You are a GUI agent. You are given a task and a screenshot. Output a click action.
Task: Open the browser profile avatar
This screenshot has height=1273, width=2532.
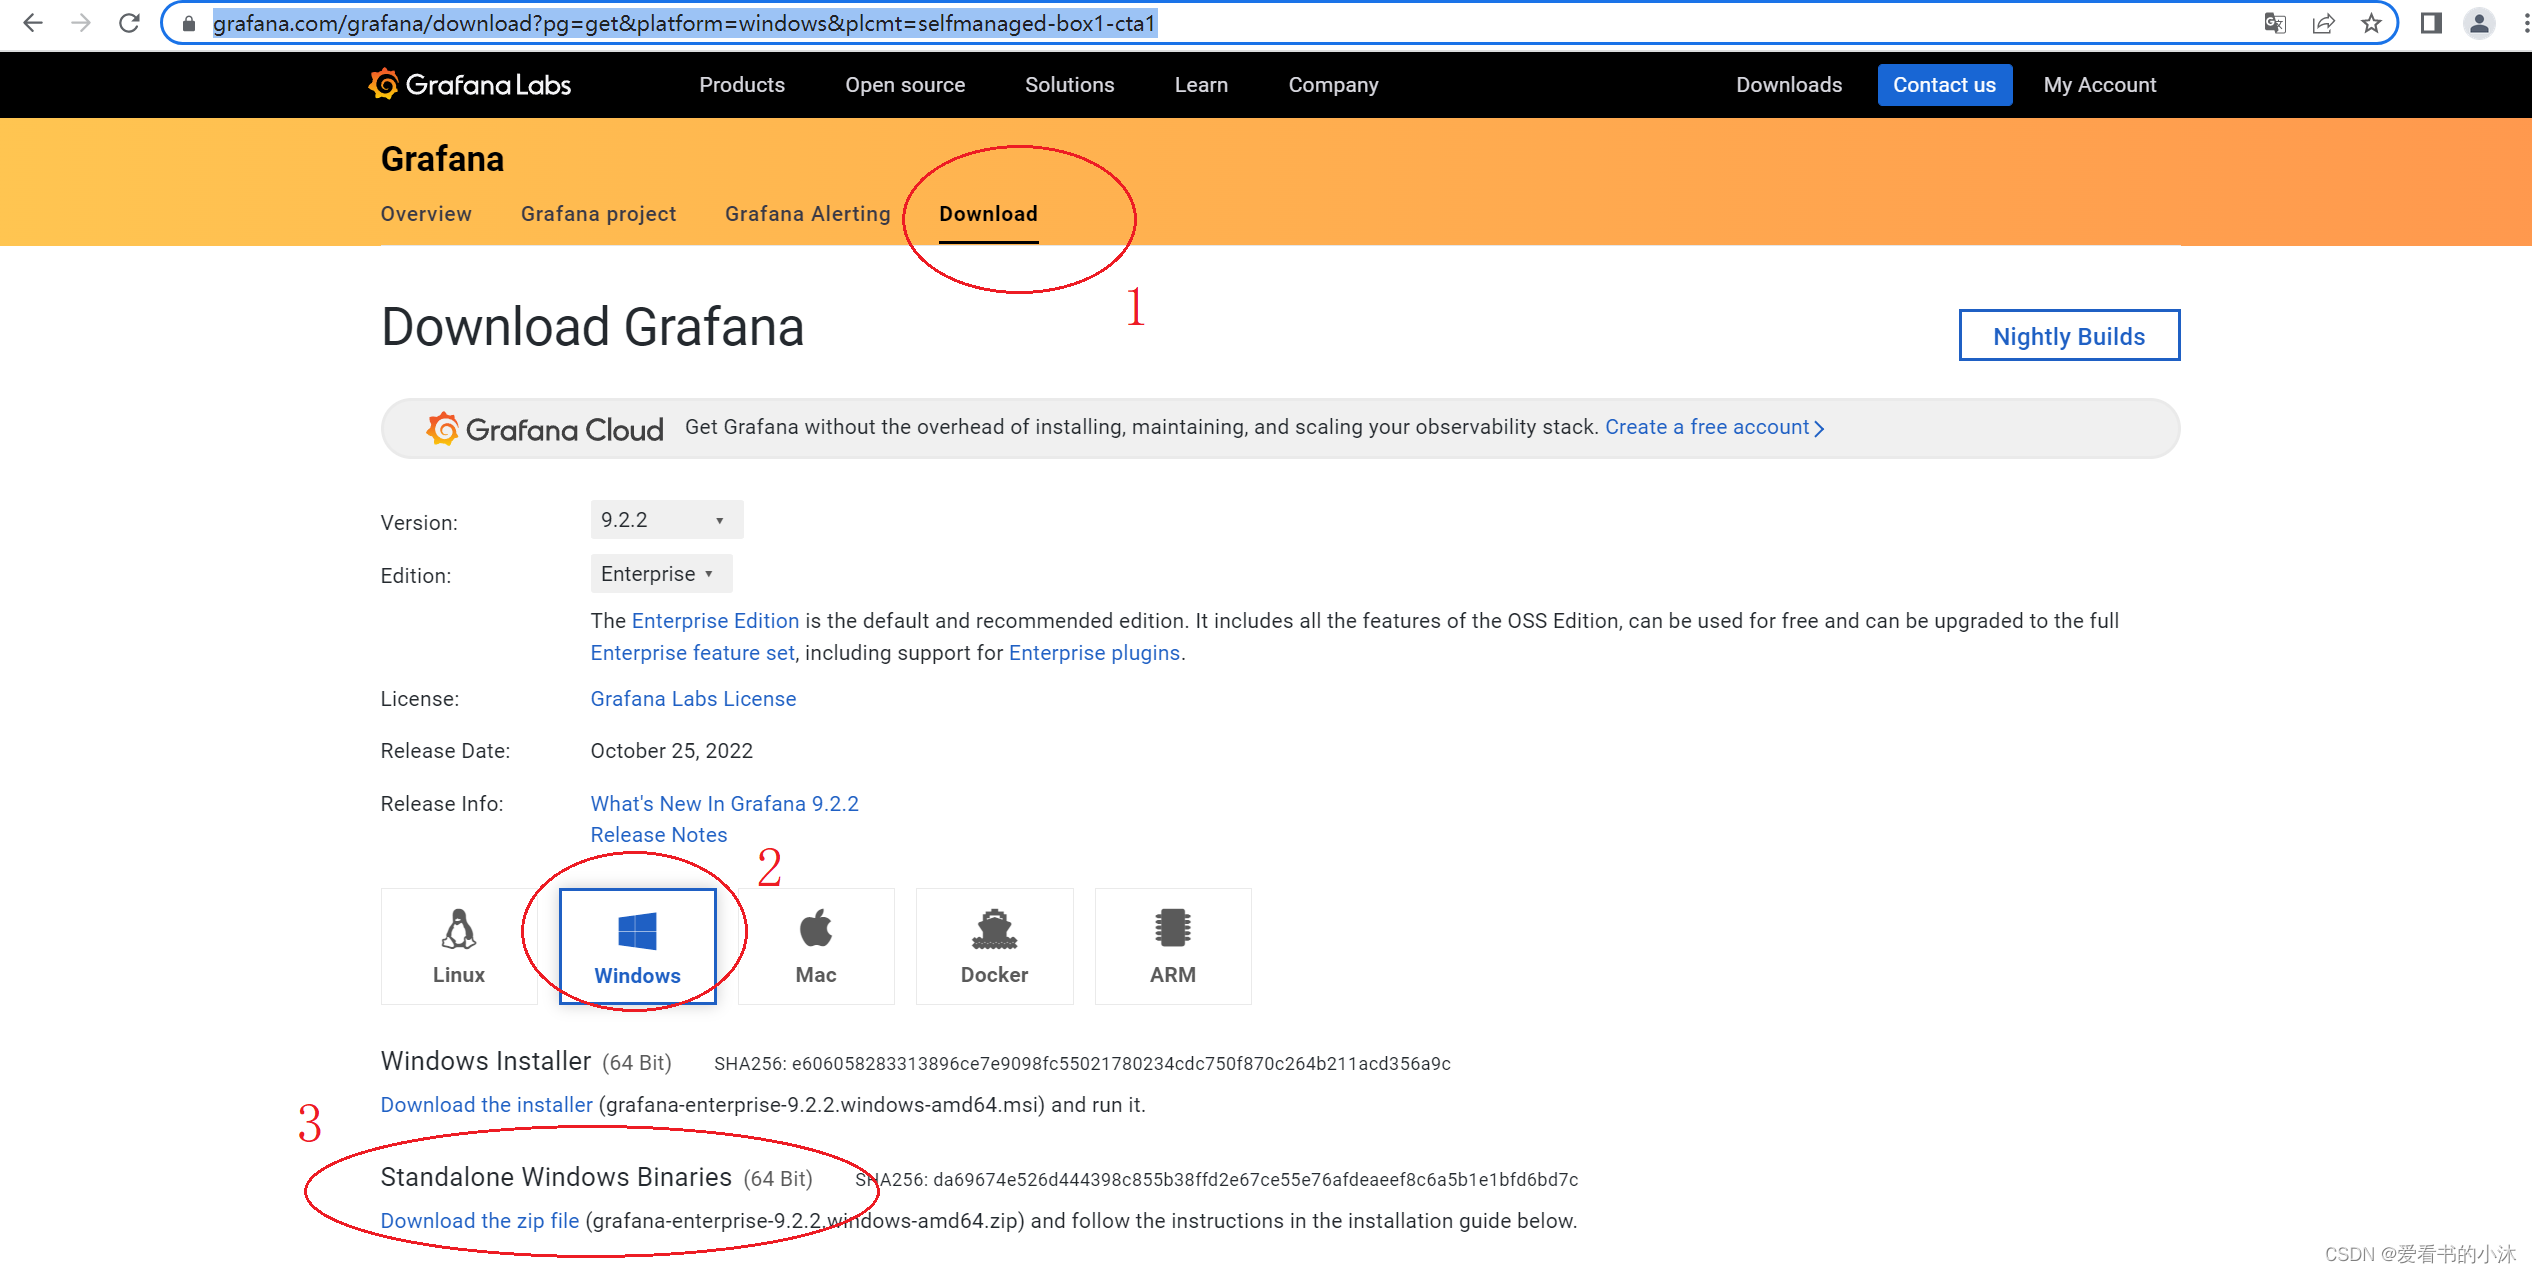(x=2479, y=23)
